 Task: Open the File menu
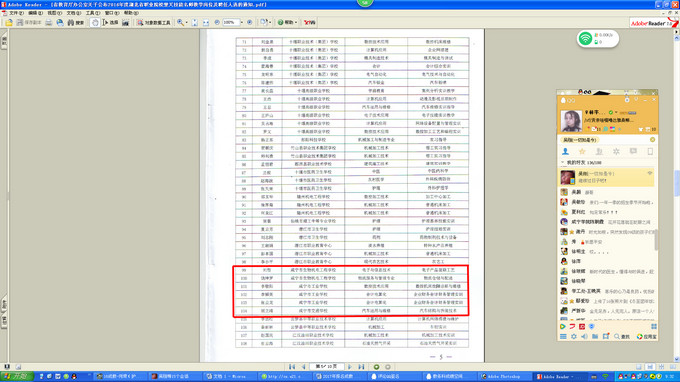16,13
